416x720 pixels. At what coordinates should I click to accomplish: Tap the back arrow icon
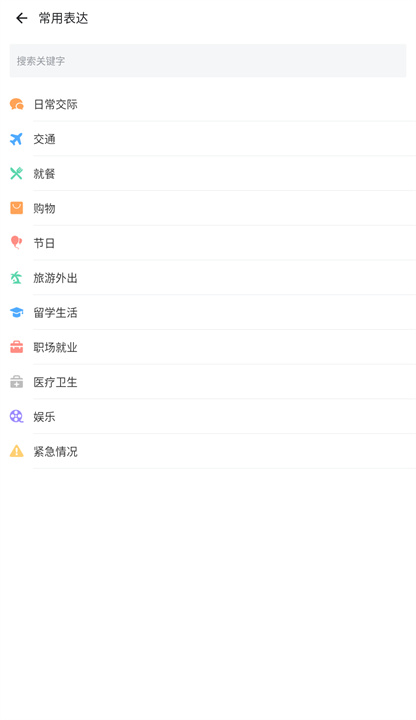click(22, 18)
